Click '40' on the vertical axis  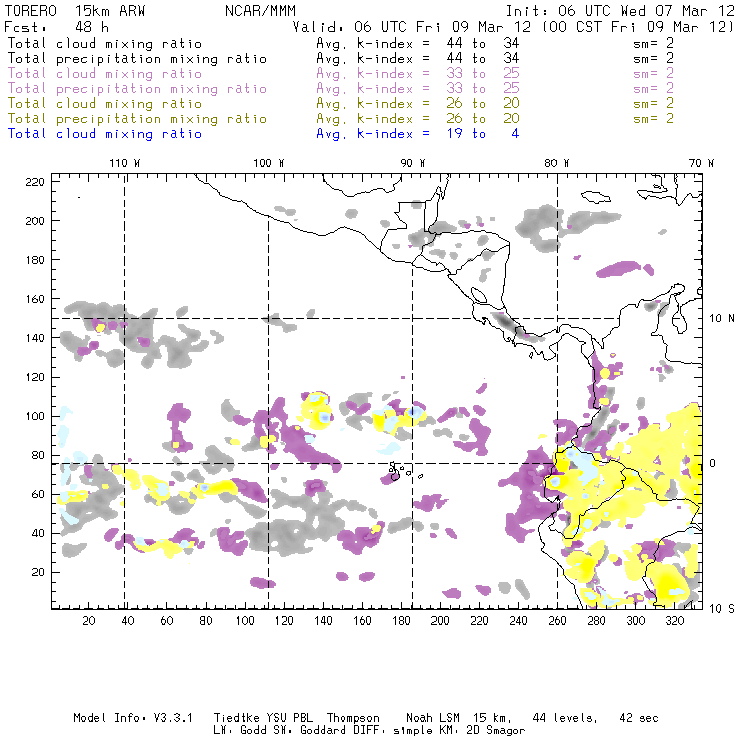[x=38, y=533]
